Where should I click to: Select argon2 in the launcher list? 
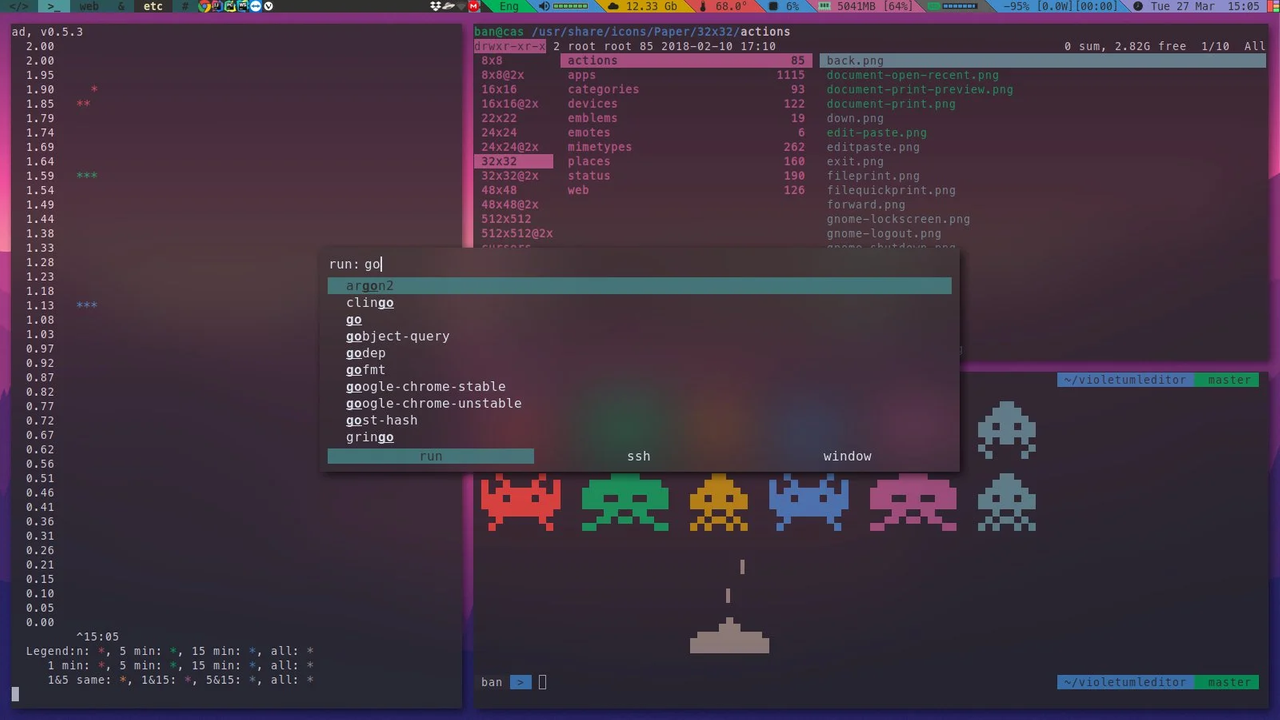coord(640,286)
